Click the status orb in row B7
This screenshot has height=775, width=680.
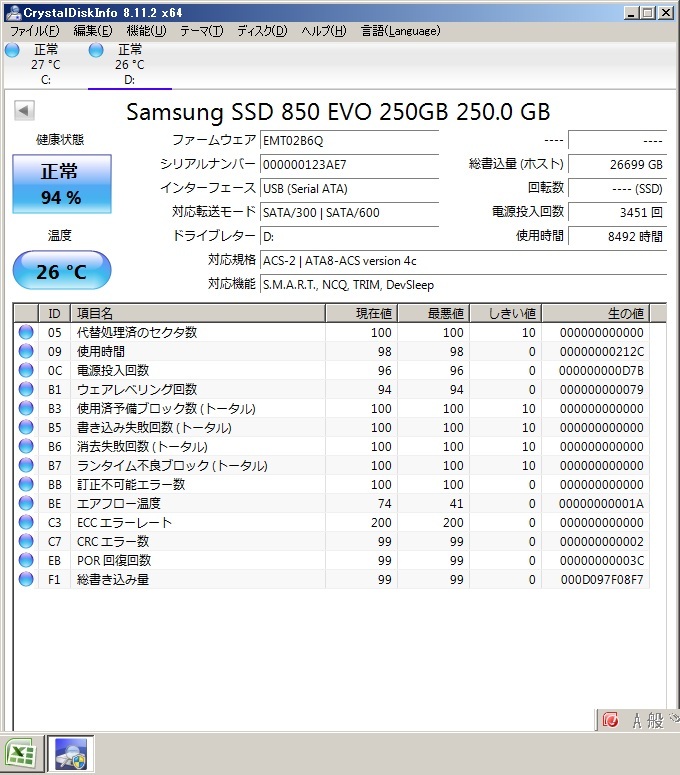coord(26,466)
